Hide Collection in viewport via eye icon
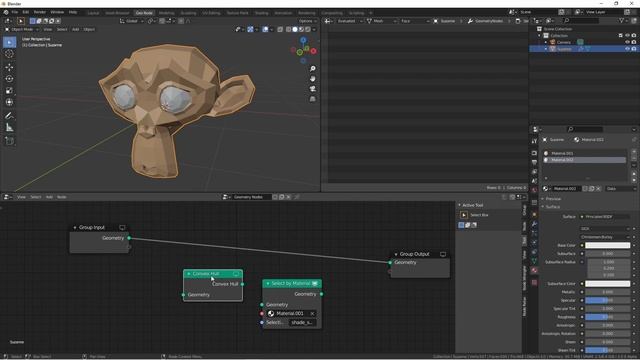 tap(627, 36)
